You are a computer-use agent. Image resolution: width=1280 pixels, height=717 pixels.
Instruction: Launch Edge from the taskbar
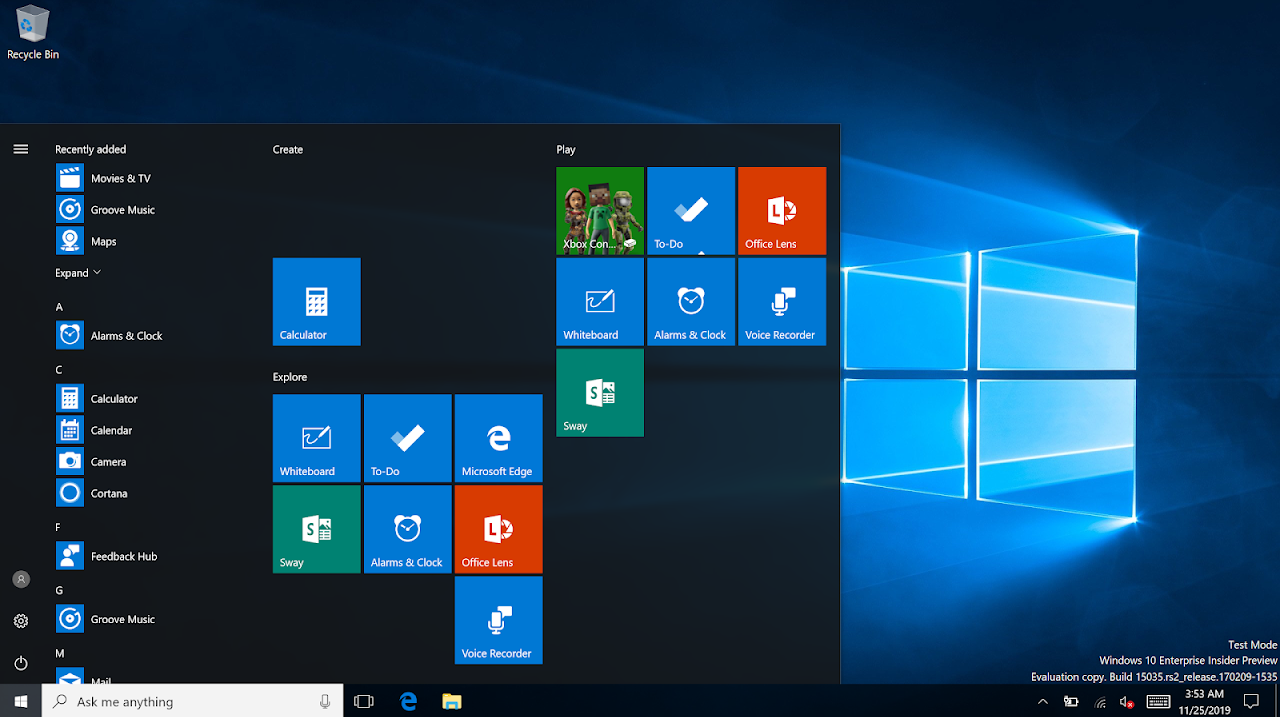[408, 701]
